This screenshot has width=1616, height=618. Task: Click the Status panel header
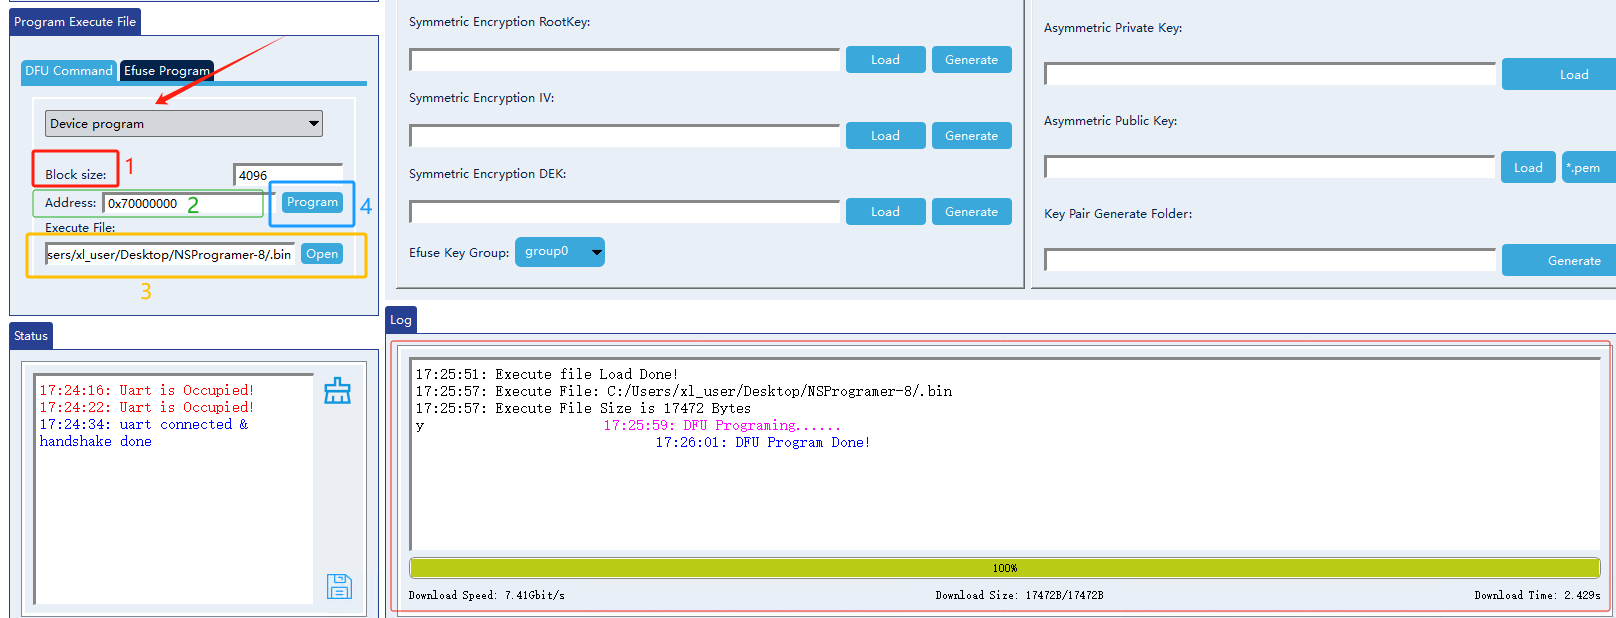pyautogui.click(x=31, y=336)
